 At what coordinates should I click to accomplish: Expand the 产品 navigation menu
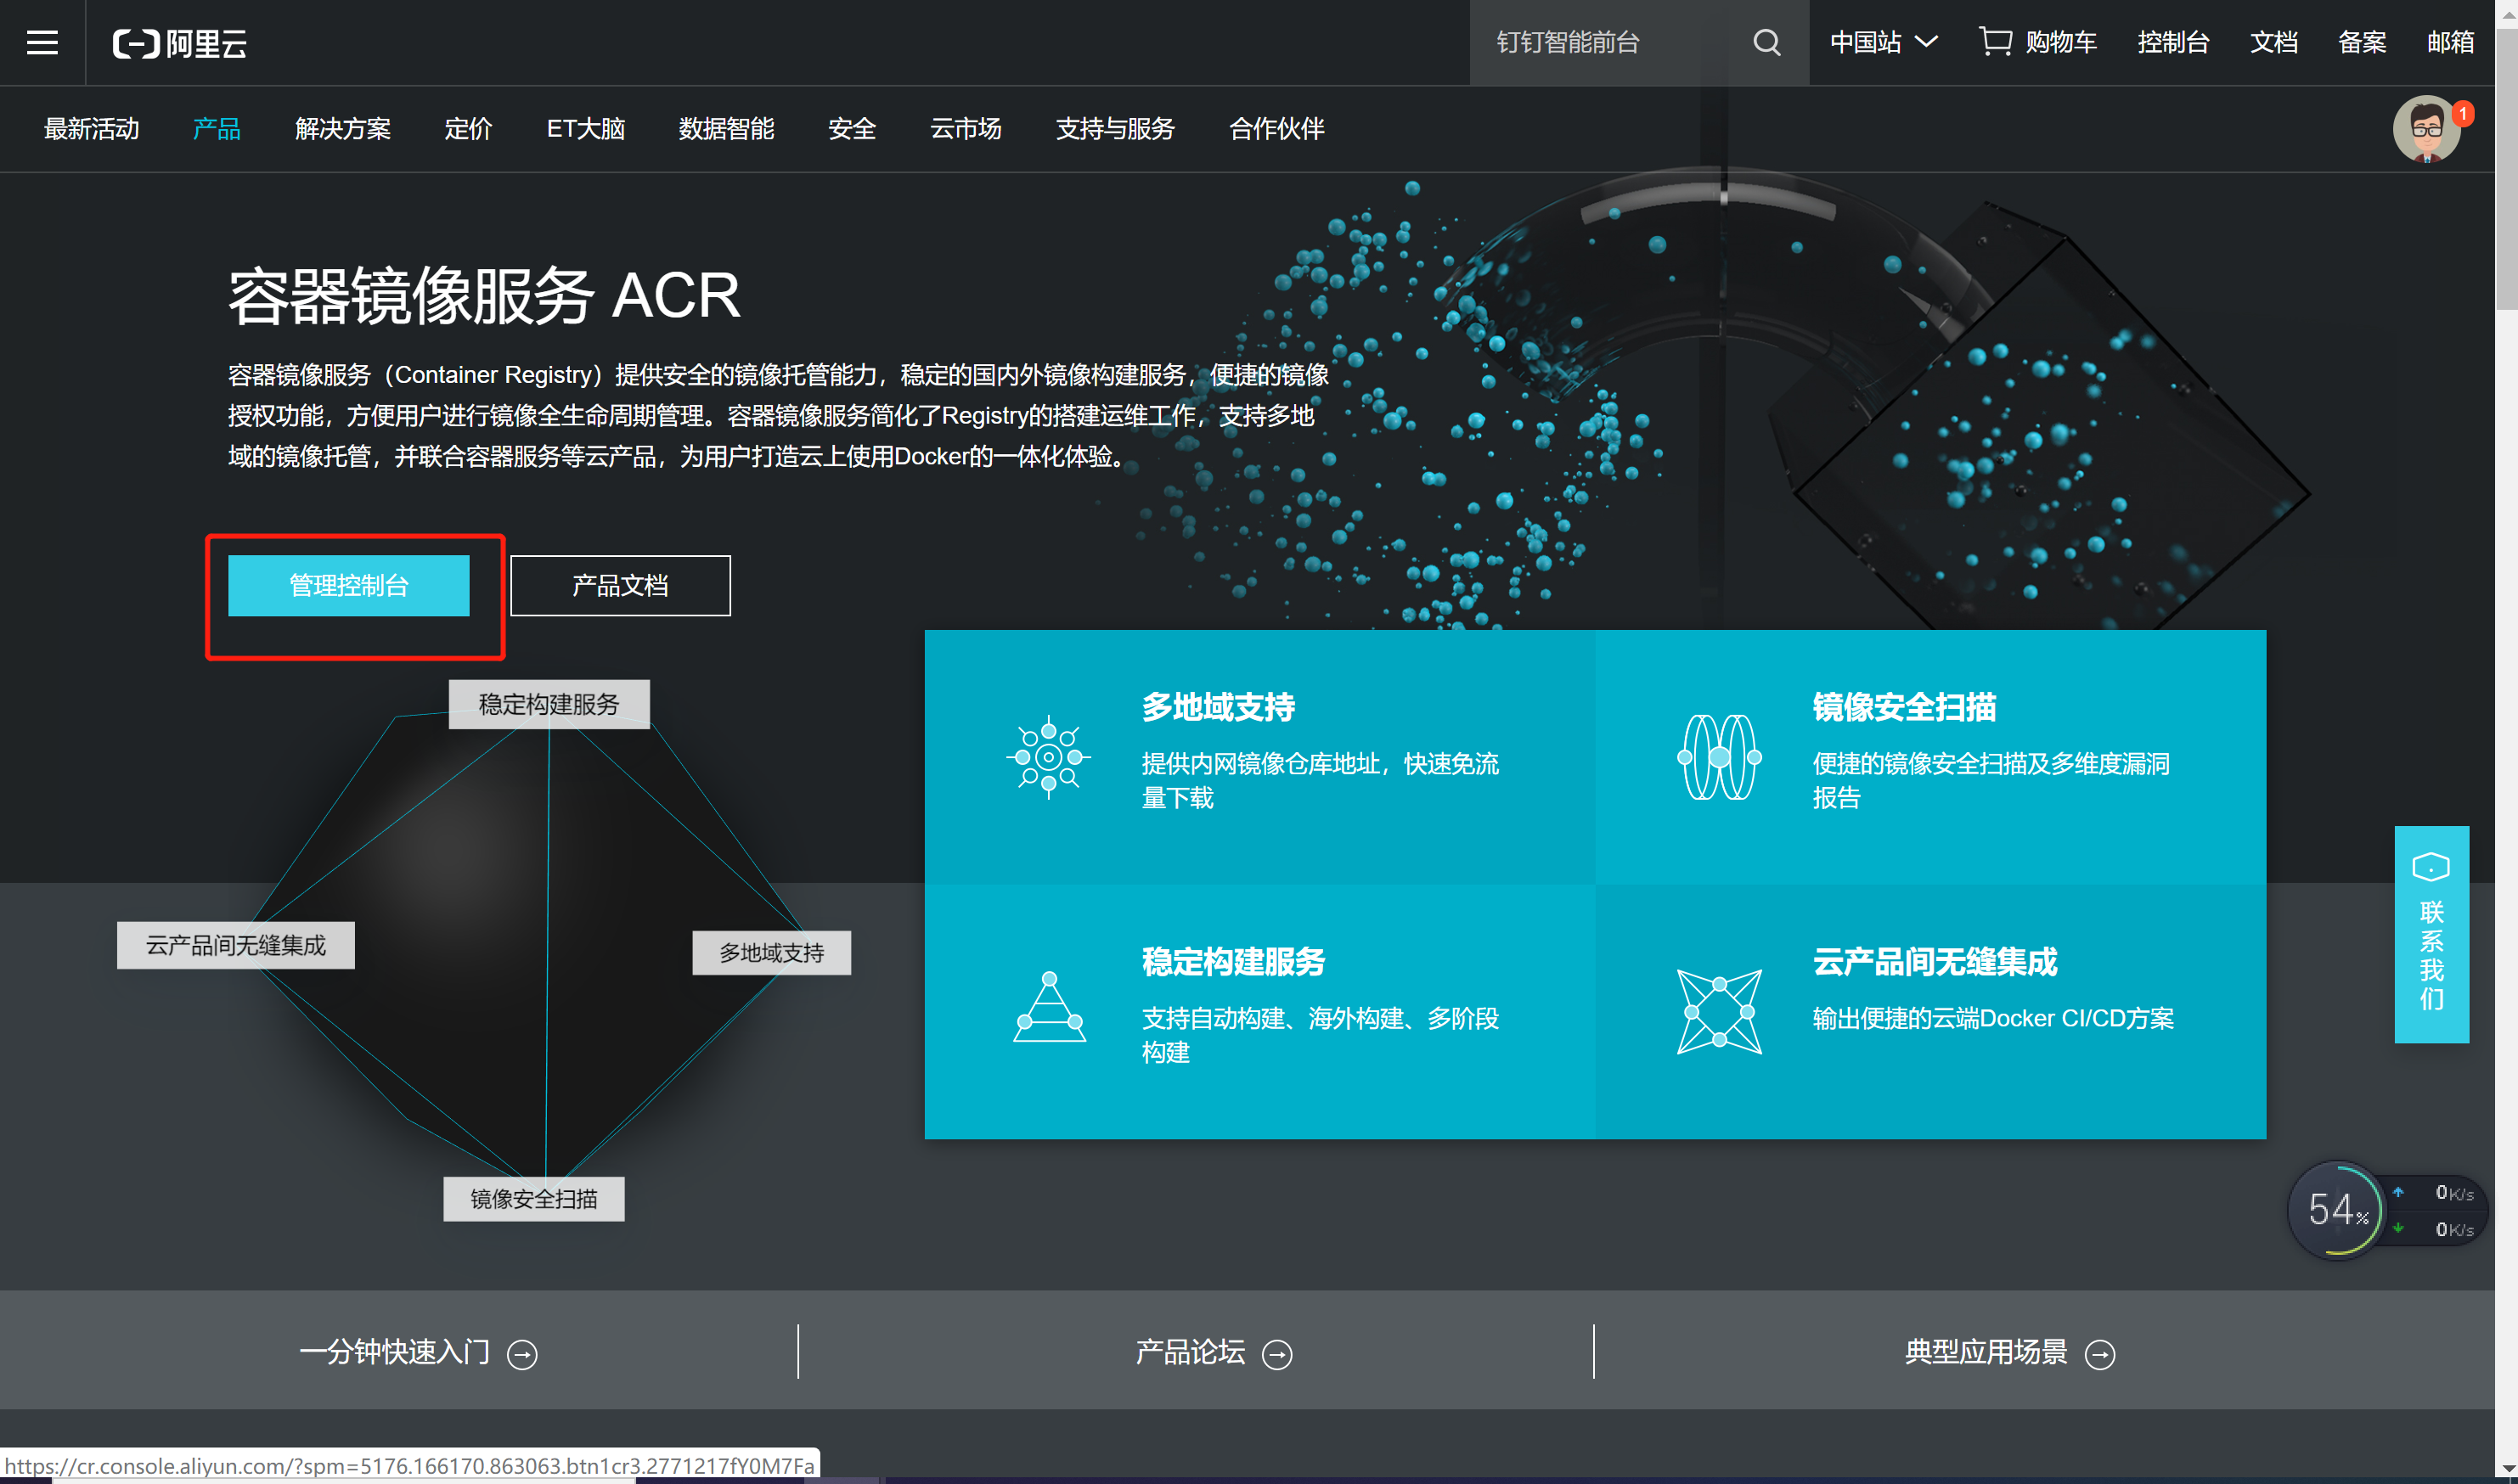[216, 129]
